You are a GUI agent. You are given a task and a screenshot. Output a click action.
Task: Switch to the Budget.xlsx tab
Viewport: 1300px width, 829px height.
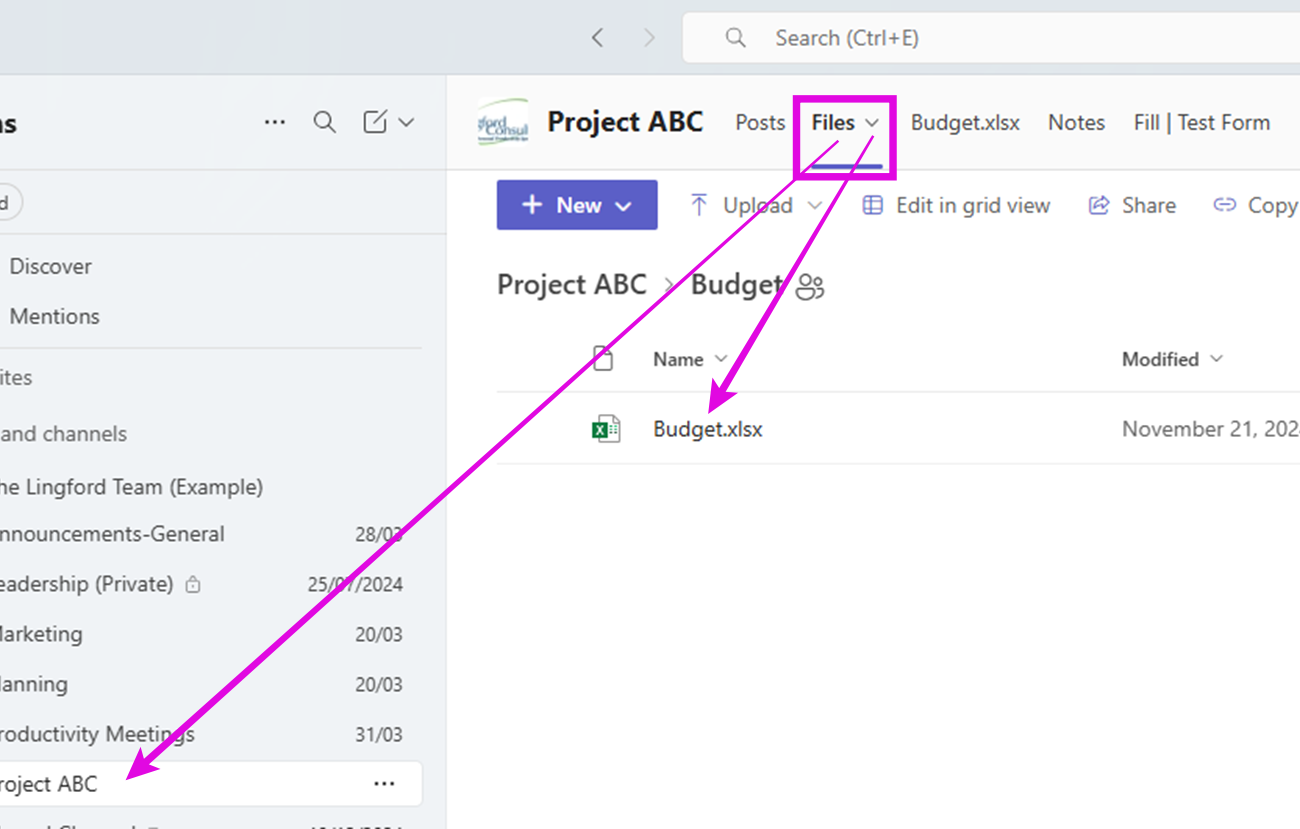[x=965, y=122]
